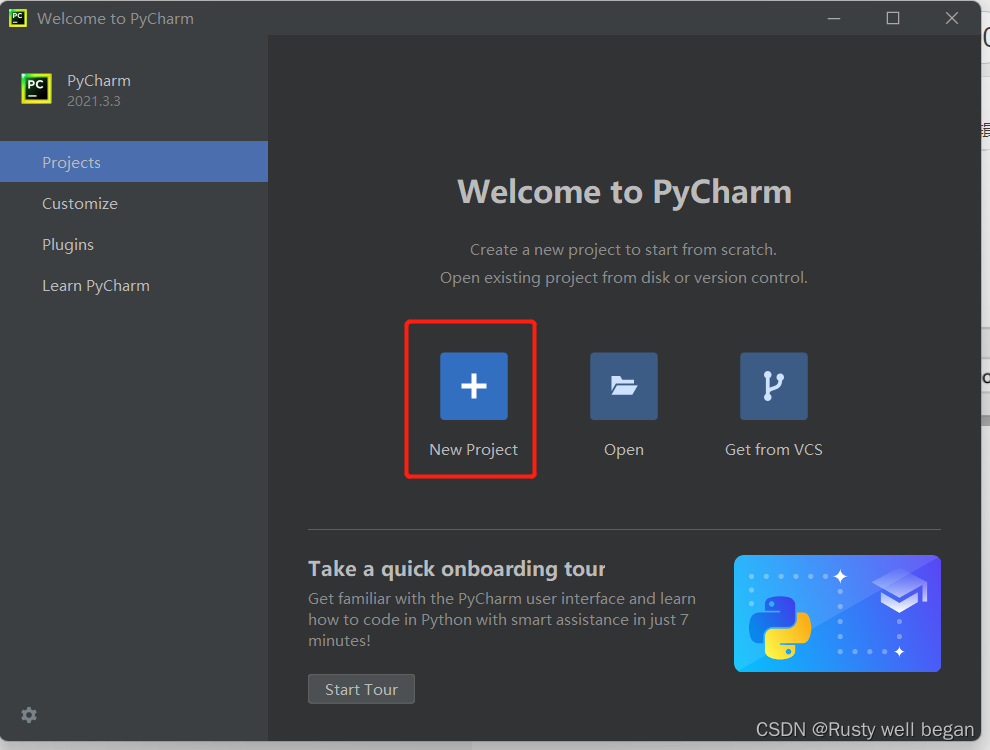The height and width of the screenshot is (750, 990).
Task: Minimize the Welcome to PyCharm window
Action: click(836, 18)
